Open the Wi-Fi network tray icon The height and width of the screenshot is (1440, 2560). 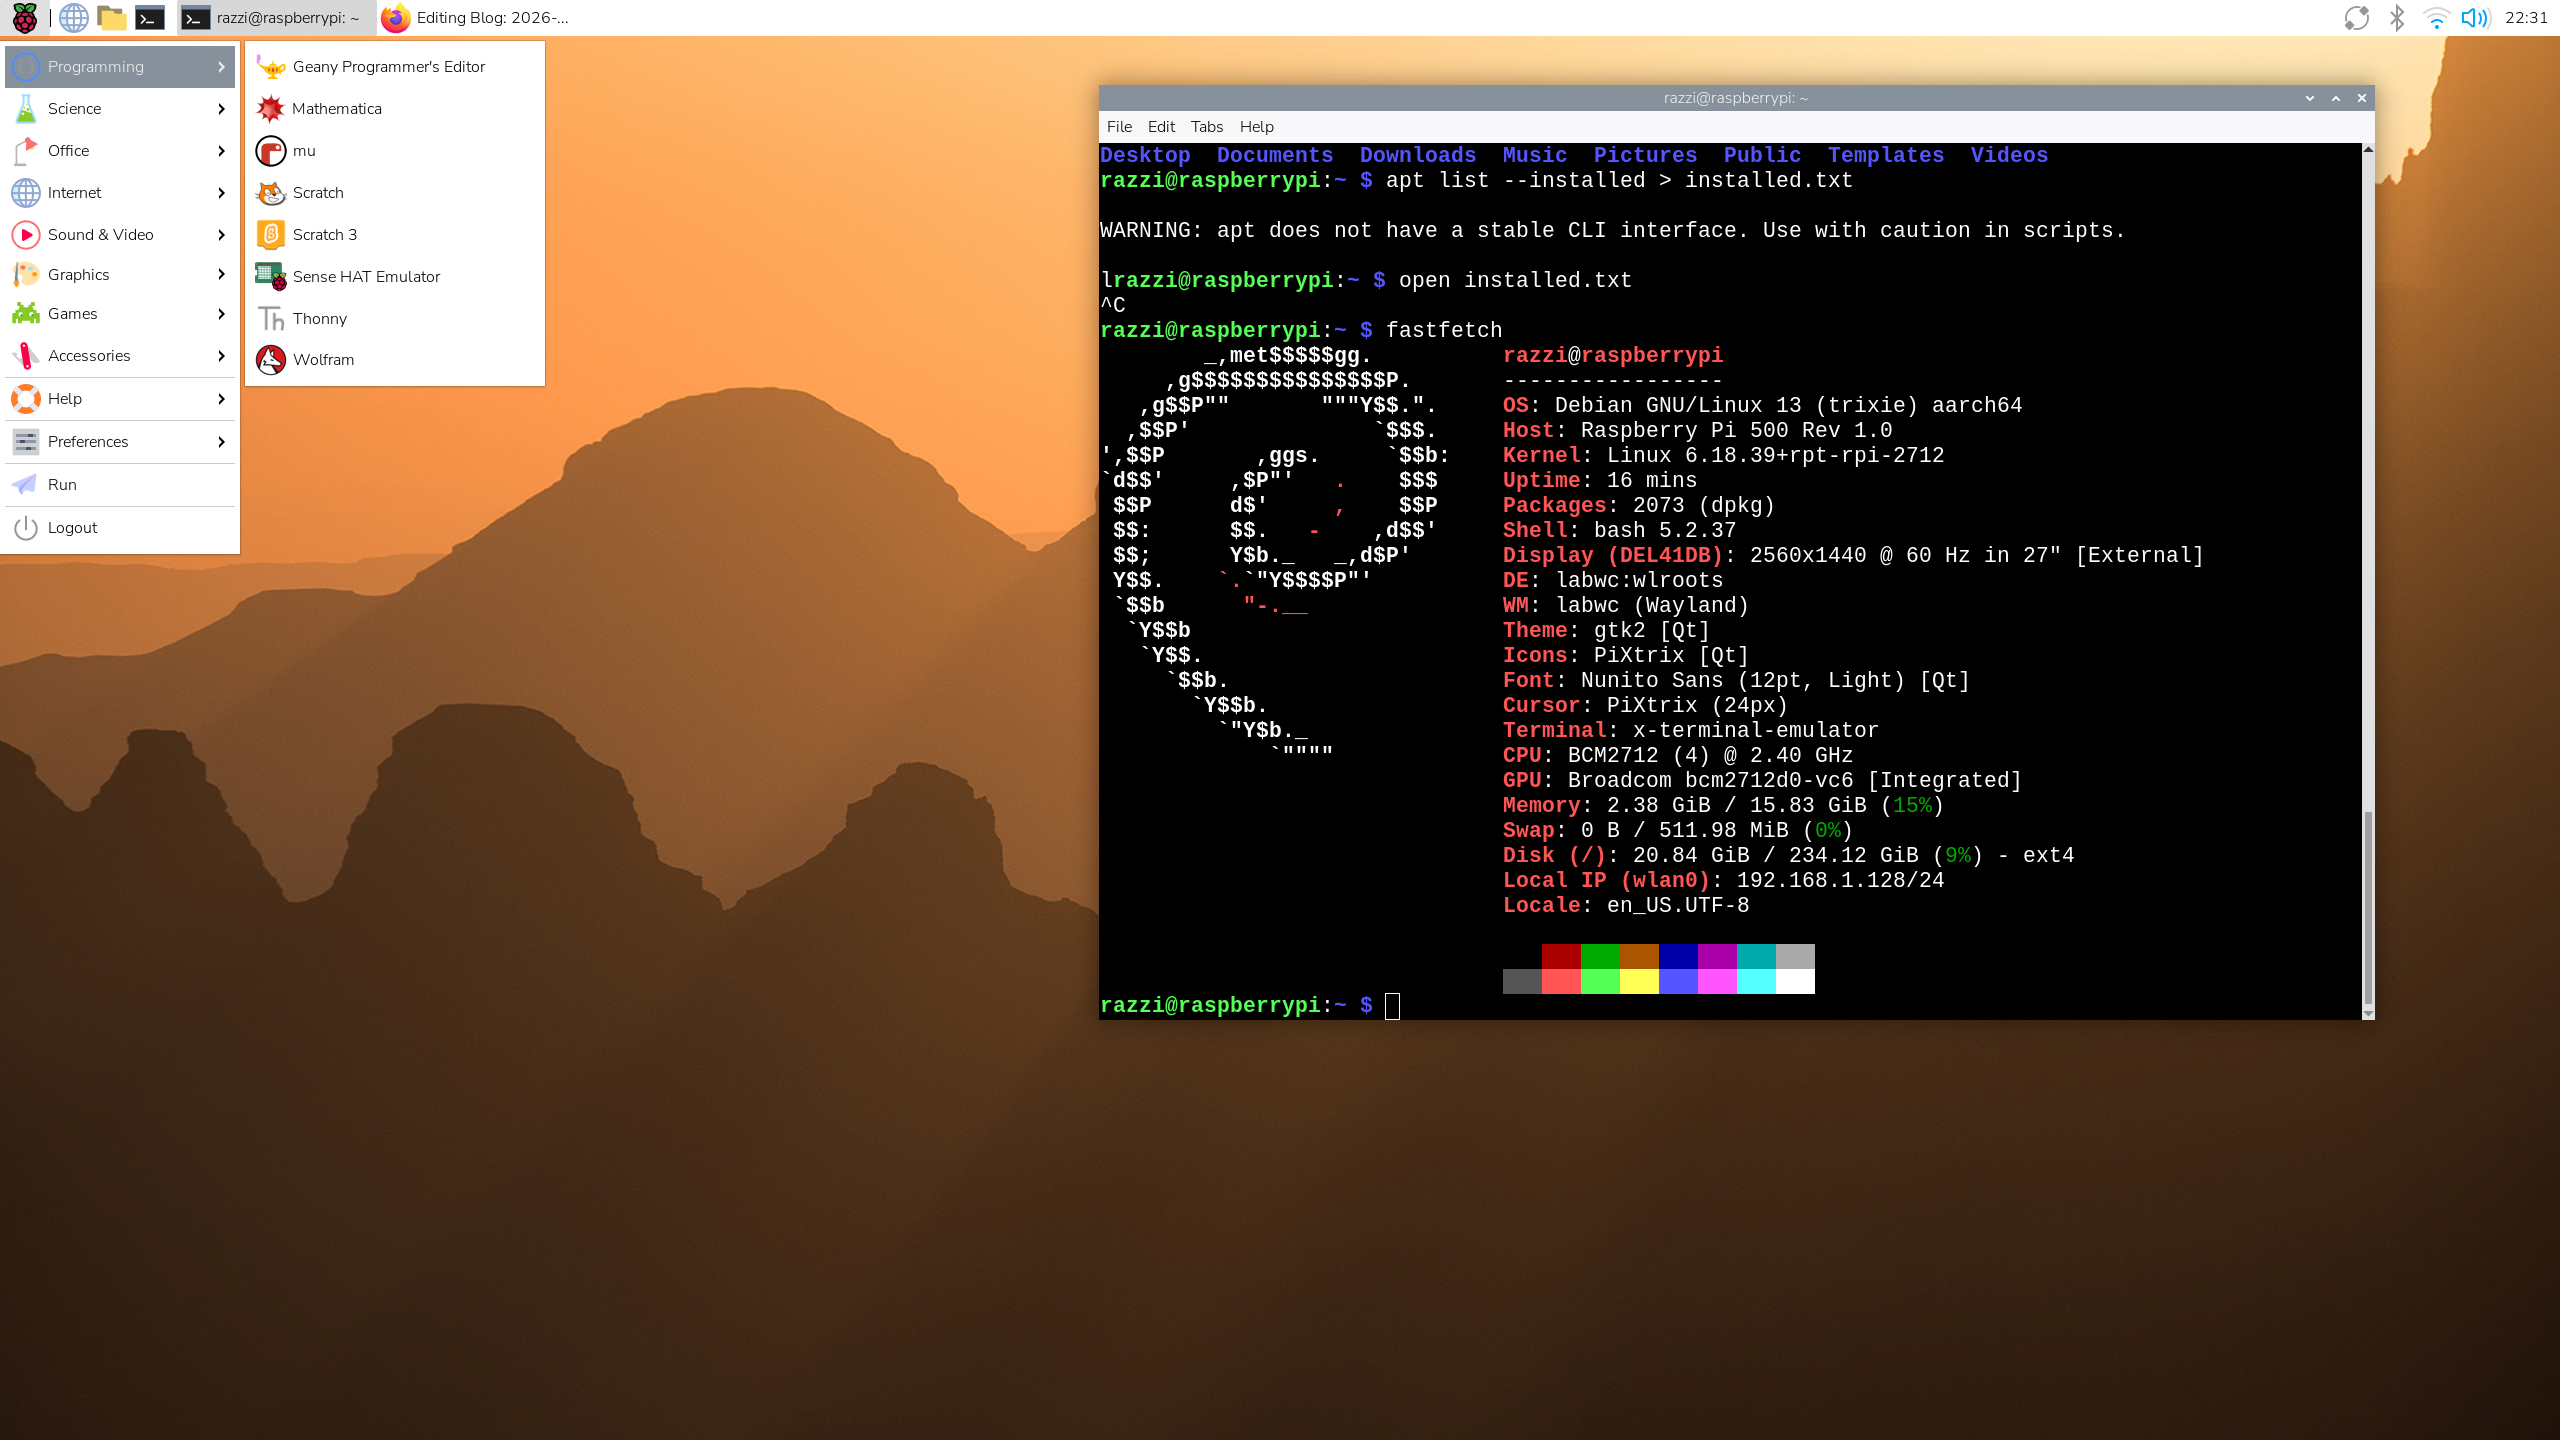(2436, 18)
